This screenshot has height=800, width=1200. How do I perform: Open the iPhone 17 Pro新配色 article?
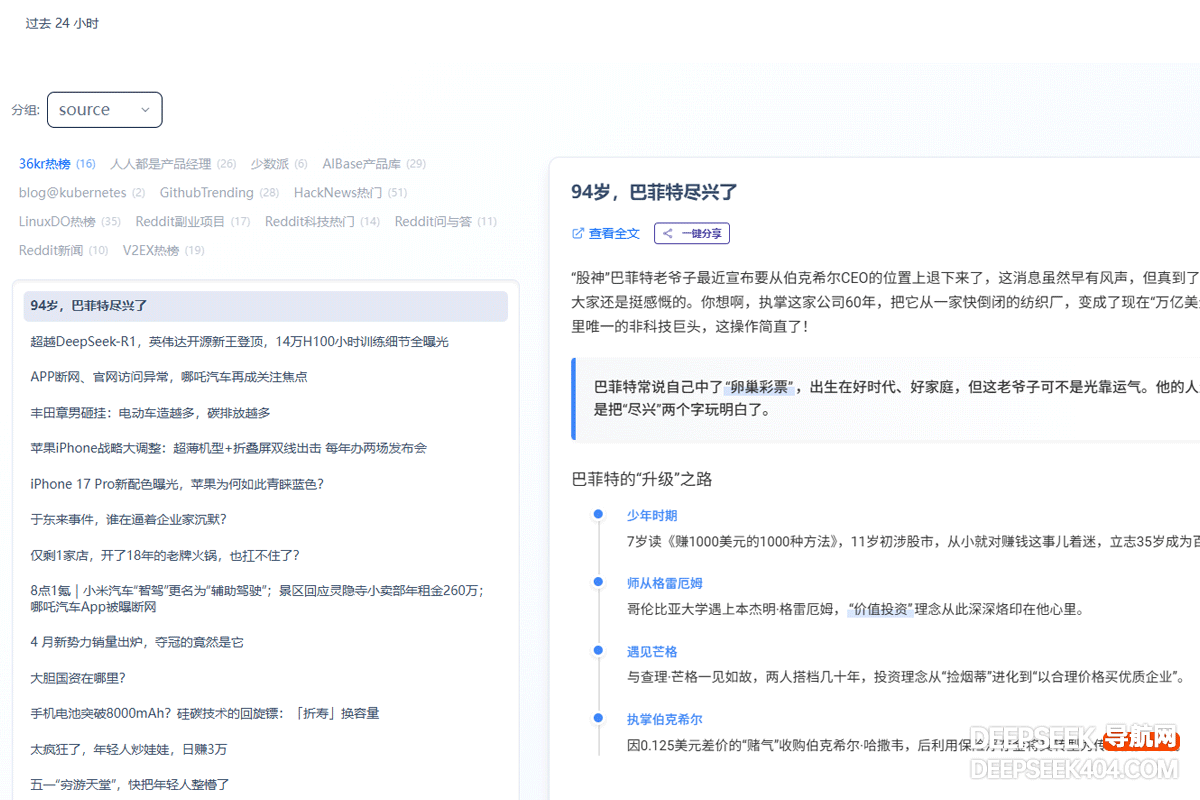pos(177,484)
